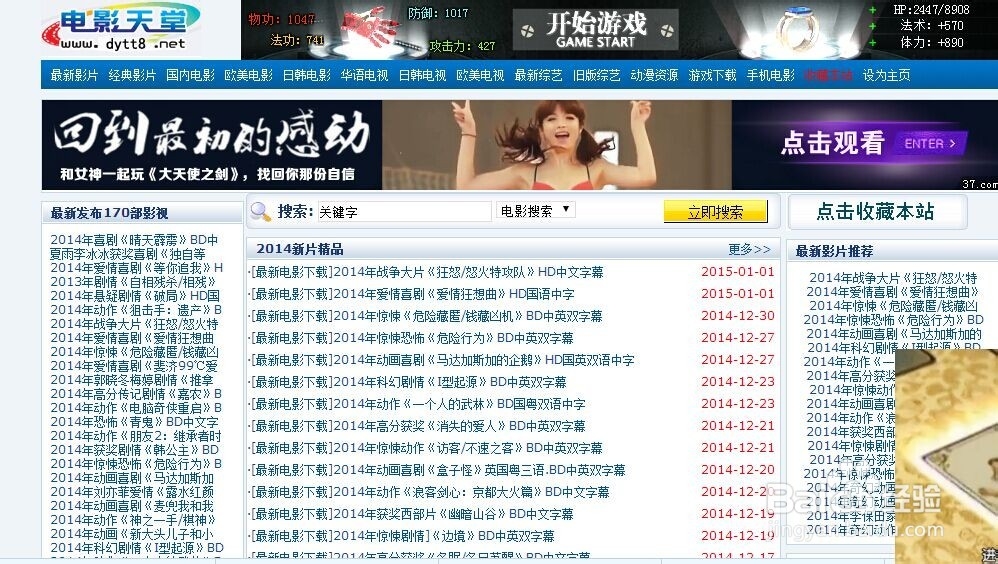The image size is (998, 564).
Task: Open the 动漫资源 nav item
Action: 654,75
